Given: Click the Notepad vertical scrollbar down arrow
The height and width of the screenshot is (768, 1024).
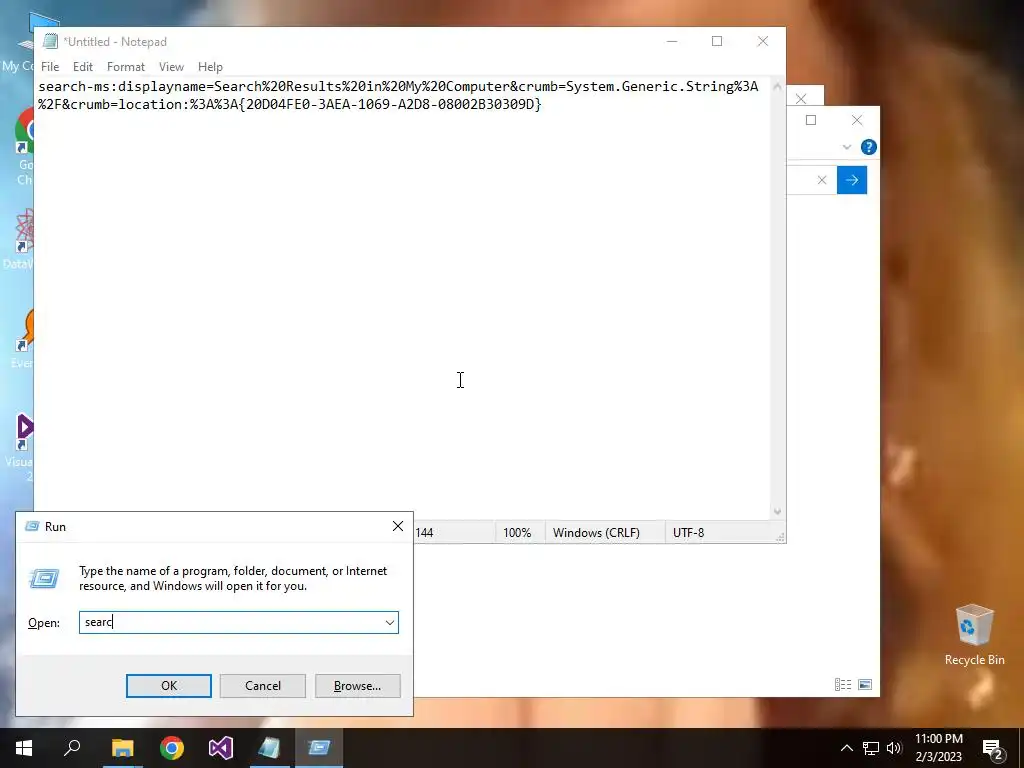Looking at the screenshot, I should click(777, 511).
